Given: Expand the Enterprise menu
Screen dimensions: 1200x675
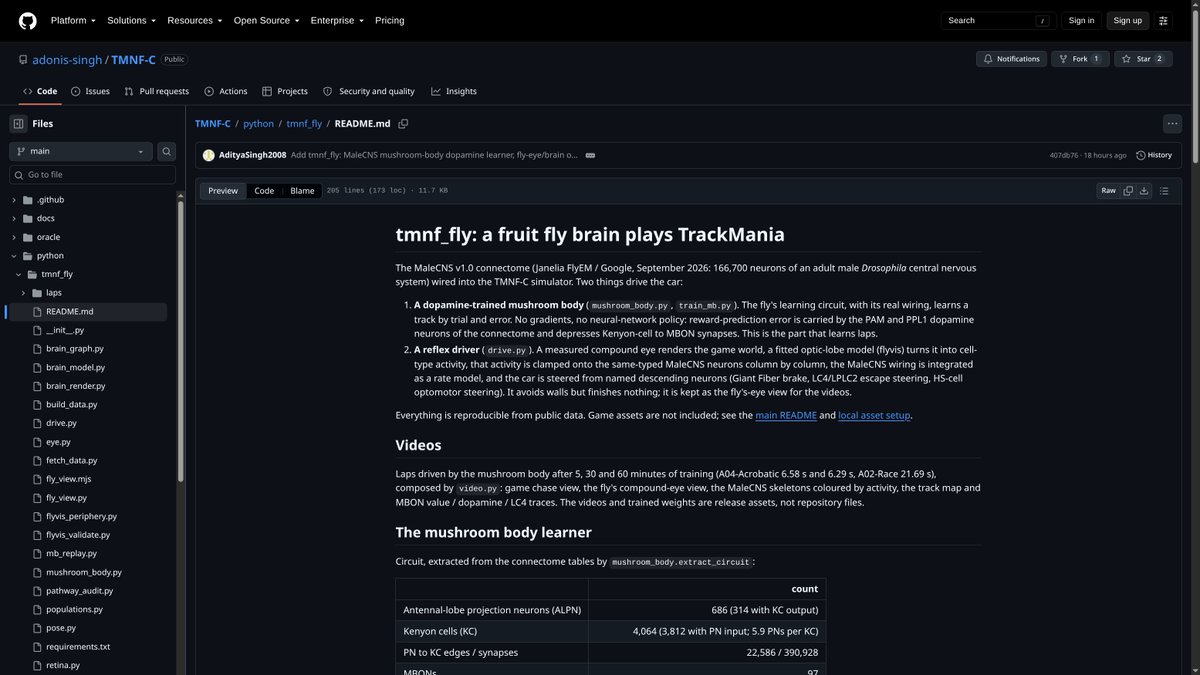Looking at the screenshot, I should pyautogui.click(x=337, y=20).
